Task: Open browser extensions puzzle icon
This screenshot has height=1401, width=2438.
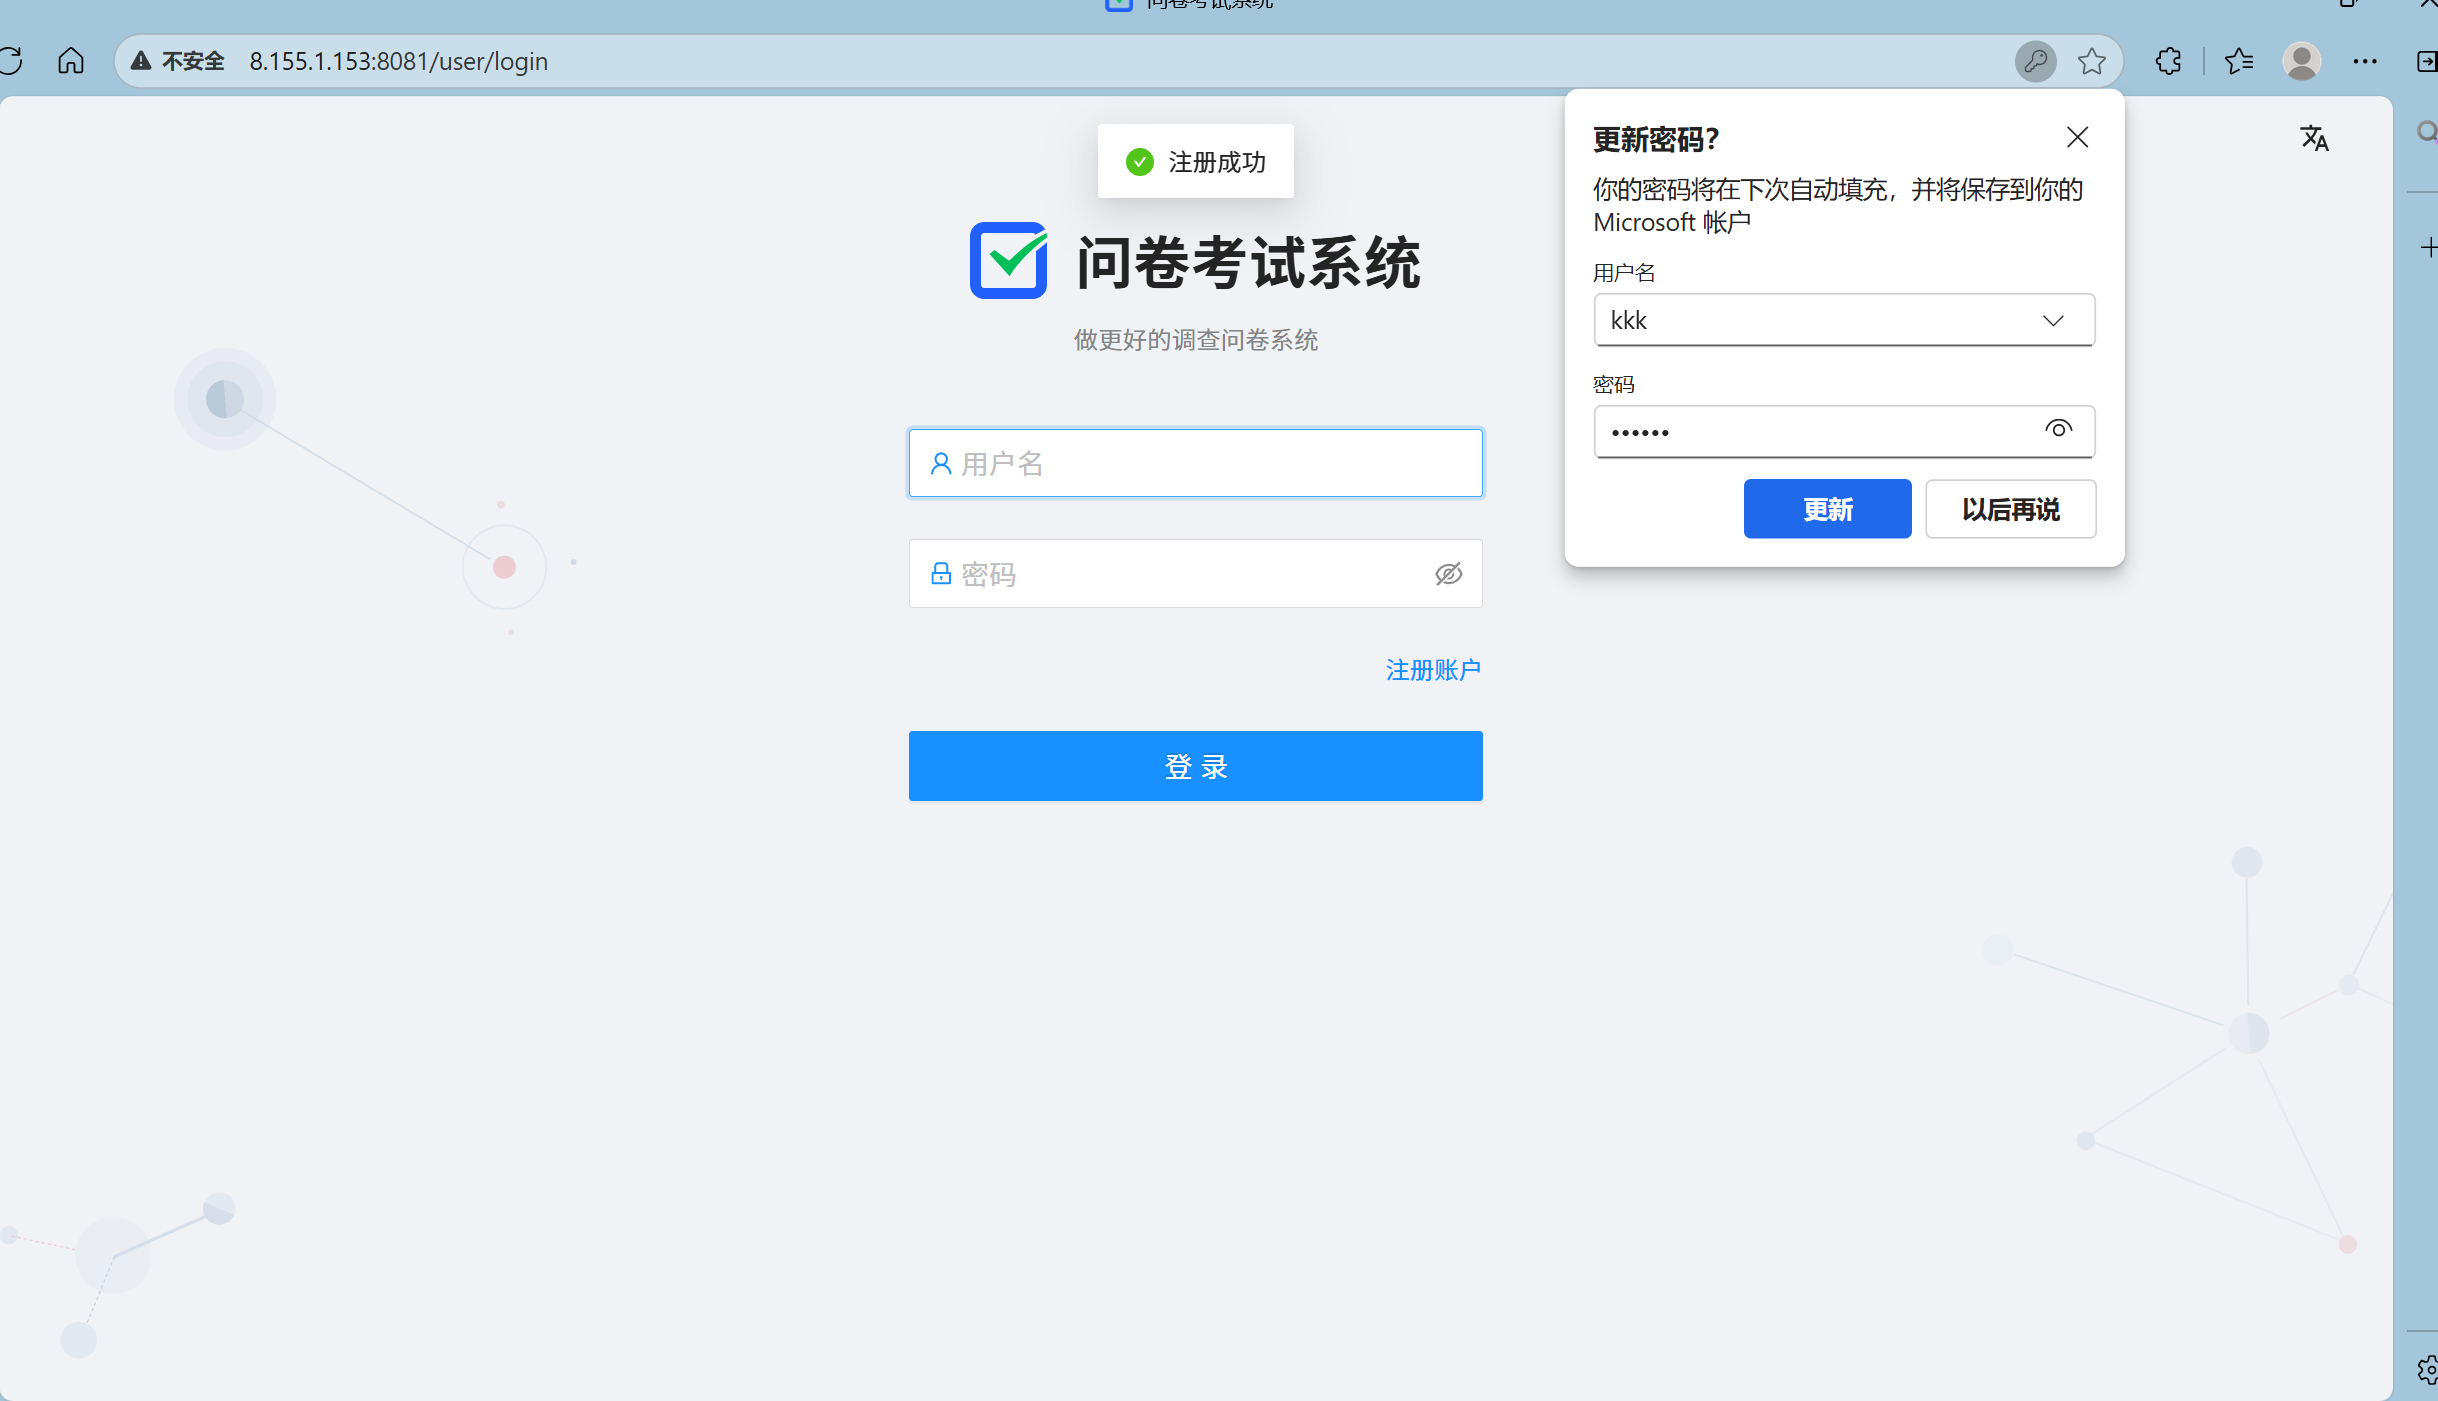Action: pyautogui.click(x=2168, y=61)
